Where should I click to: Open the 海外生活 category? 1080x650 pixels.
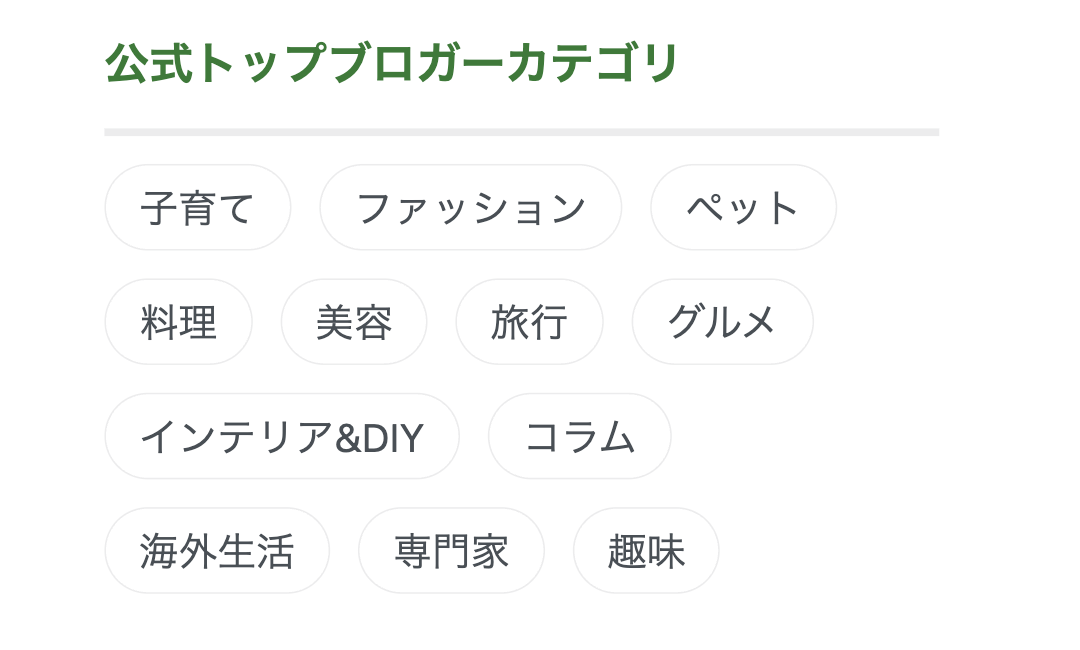click(x=217, y=551)
